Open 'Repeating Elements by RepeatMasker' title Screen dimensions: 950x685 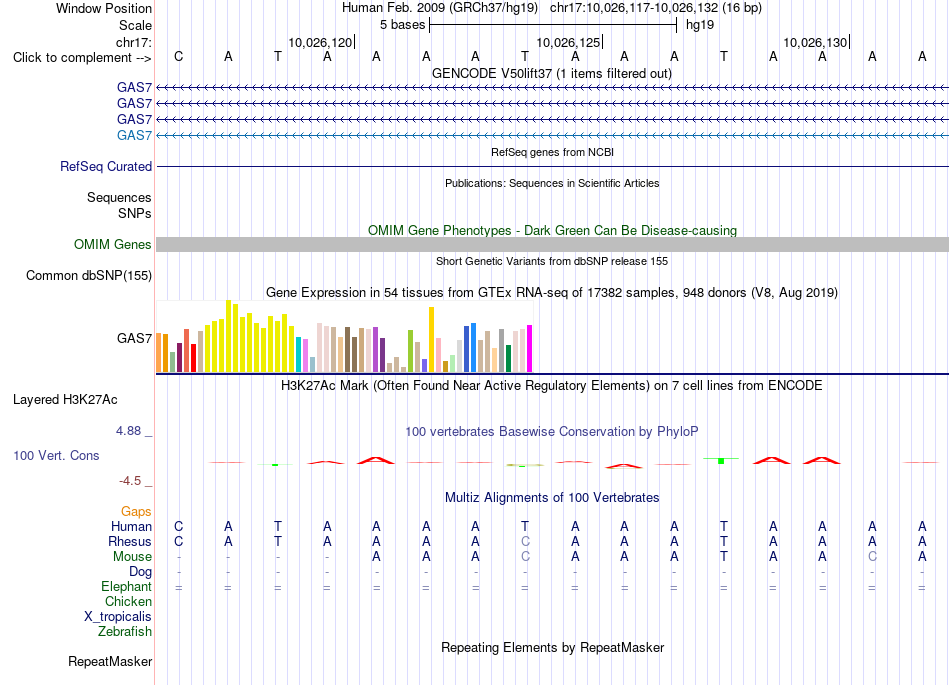552,647
